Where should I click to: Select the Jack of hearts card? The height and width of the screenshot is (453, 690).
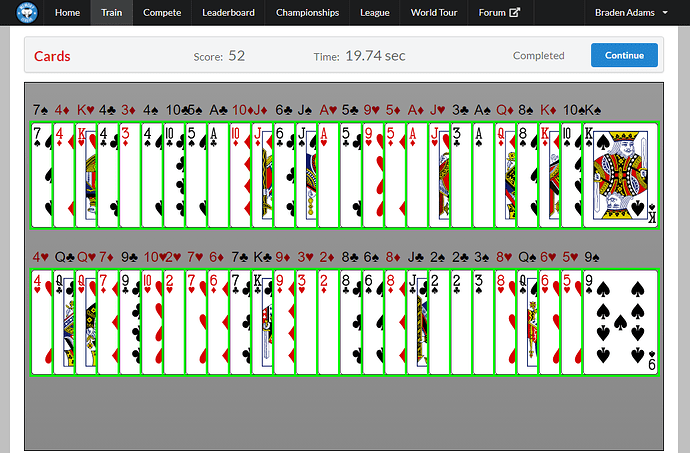tap(439, 175)
